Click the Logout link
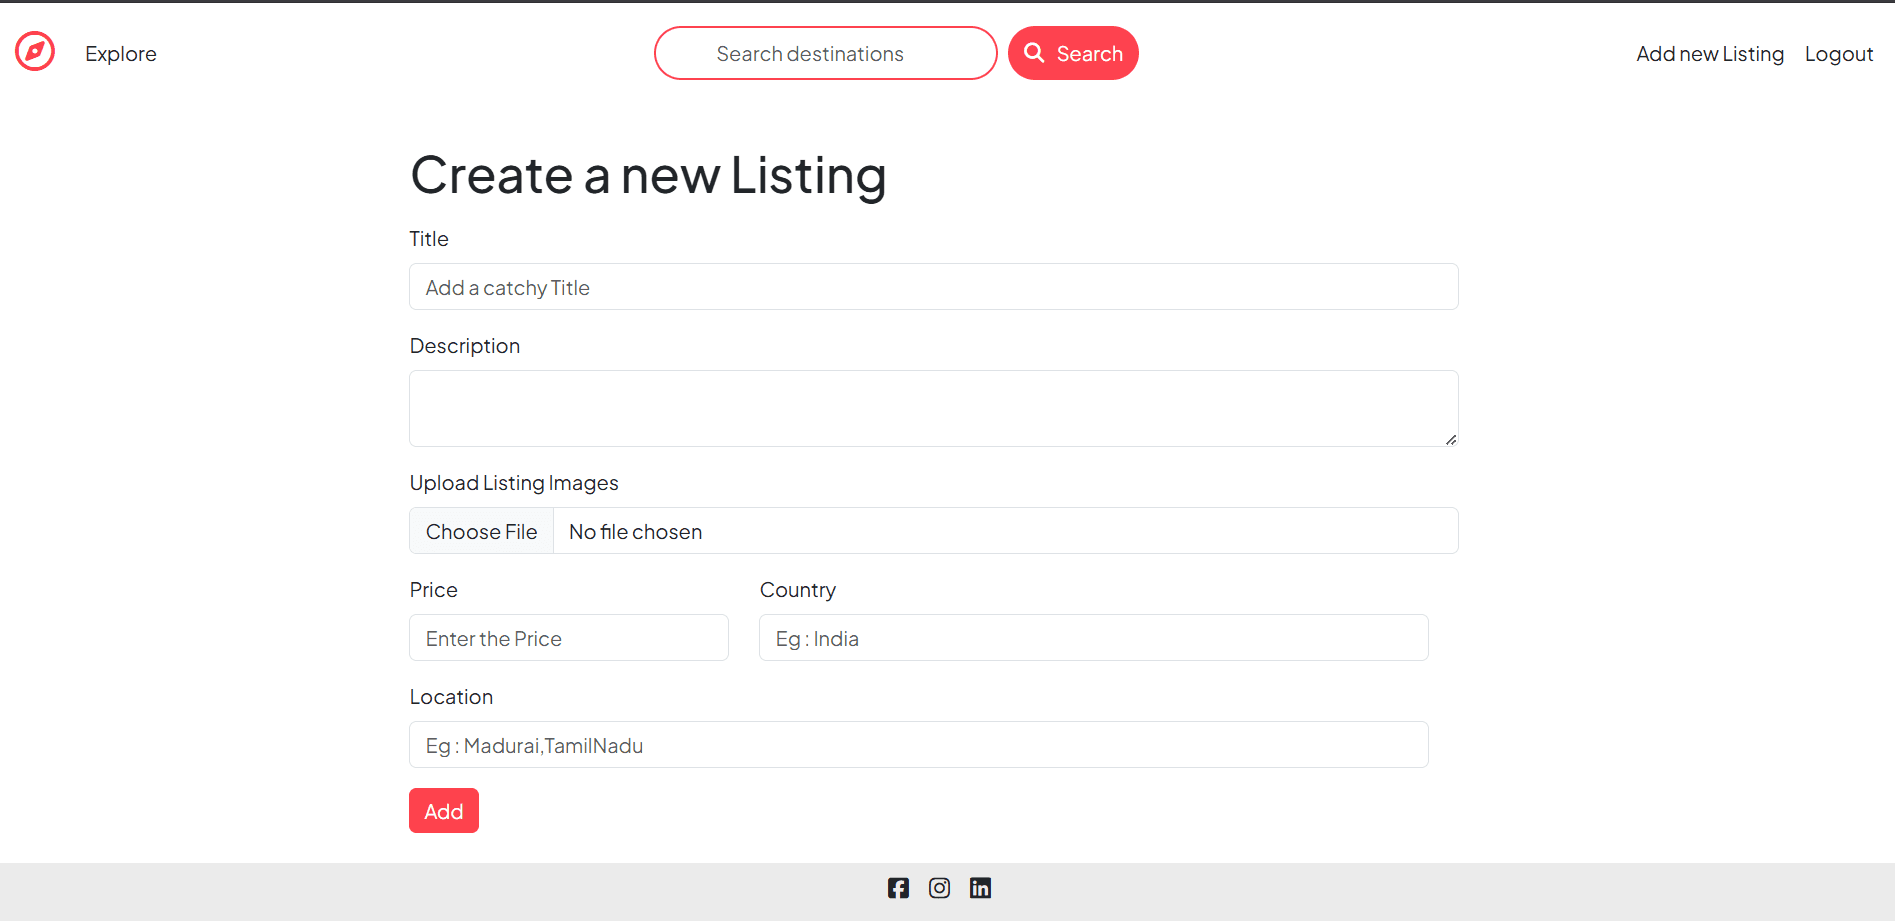 [1839, 54]
